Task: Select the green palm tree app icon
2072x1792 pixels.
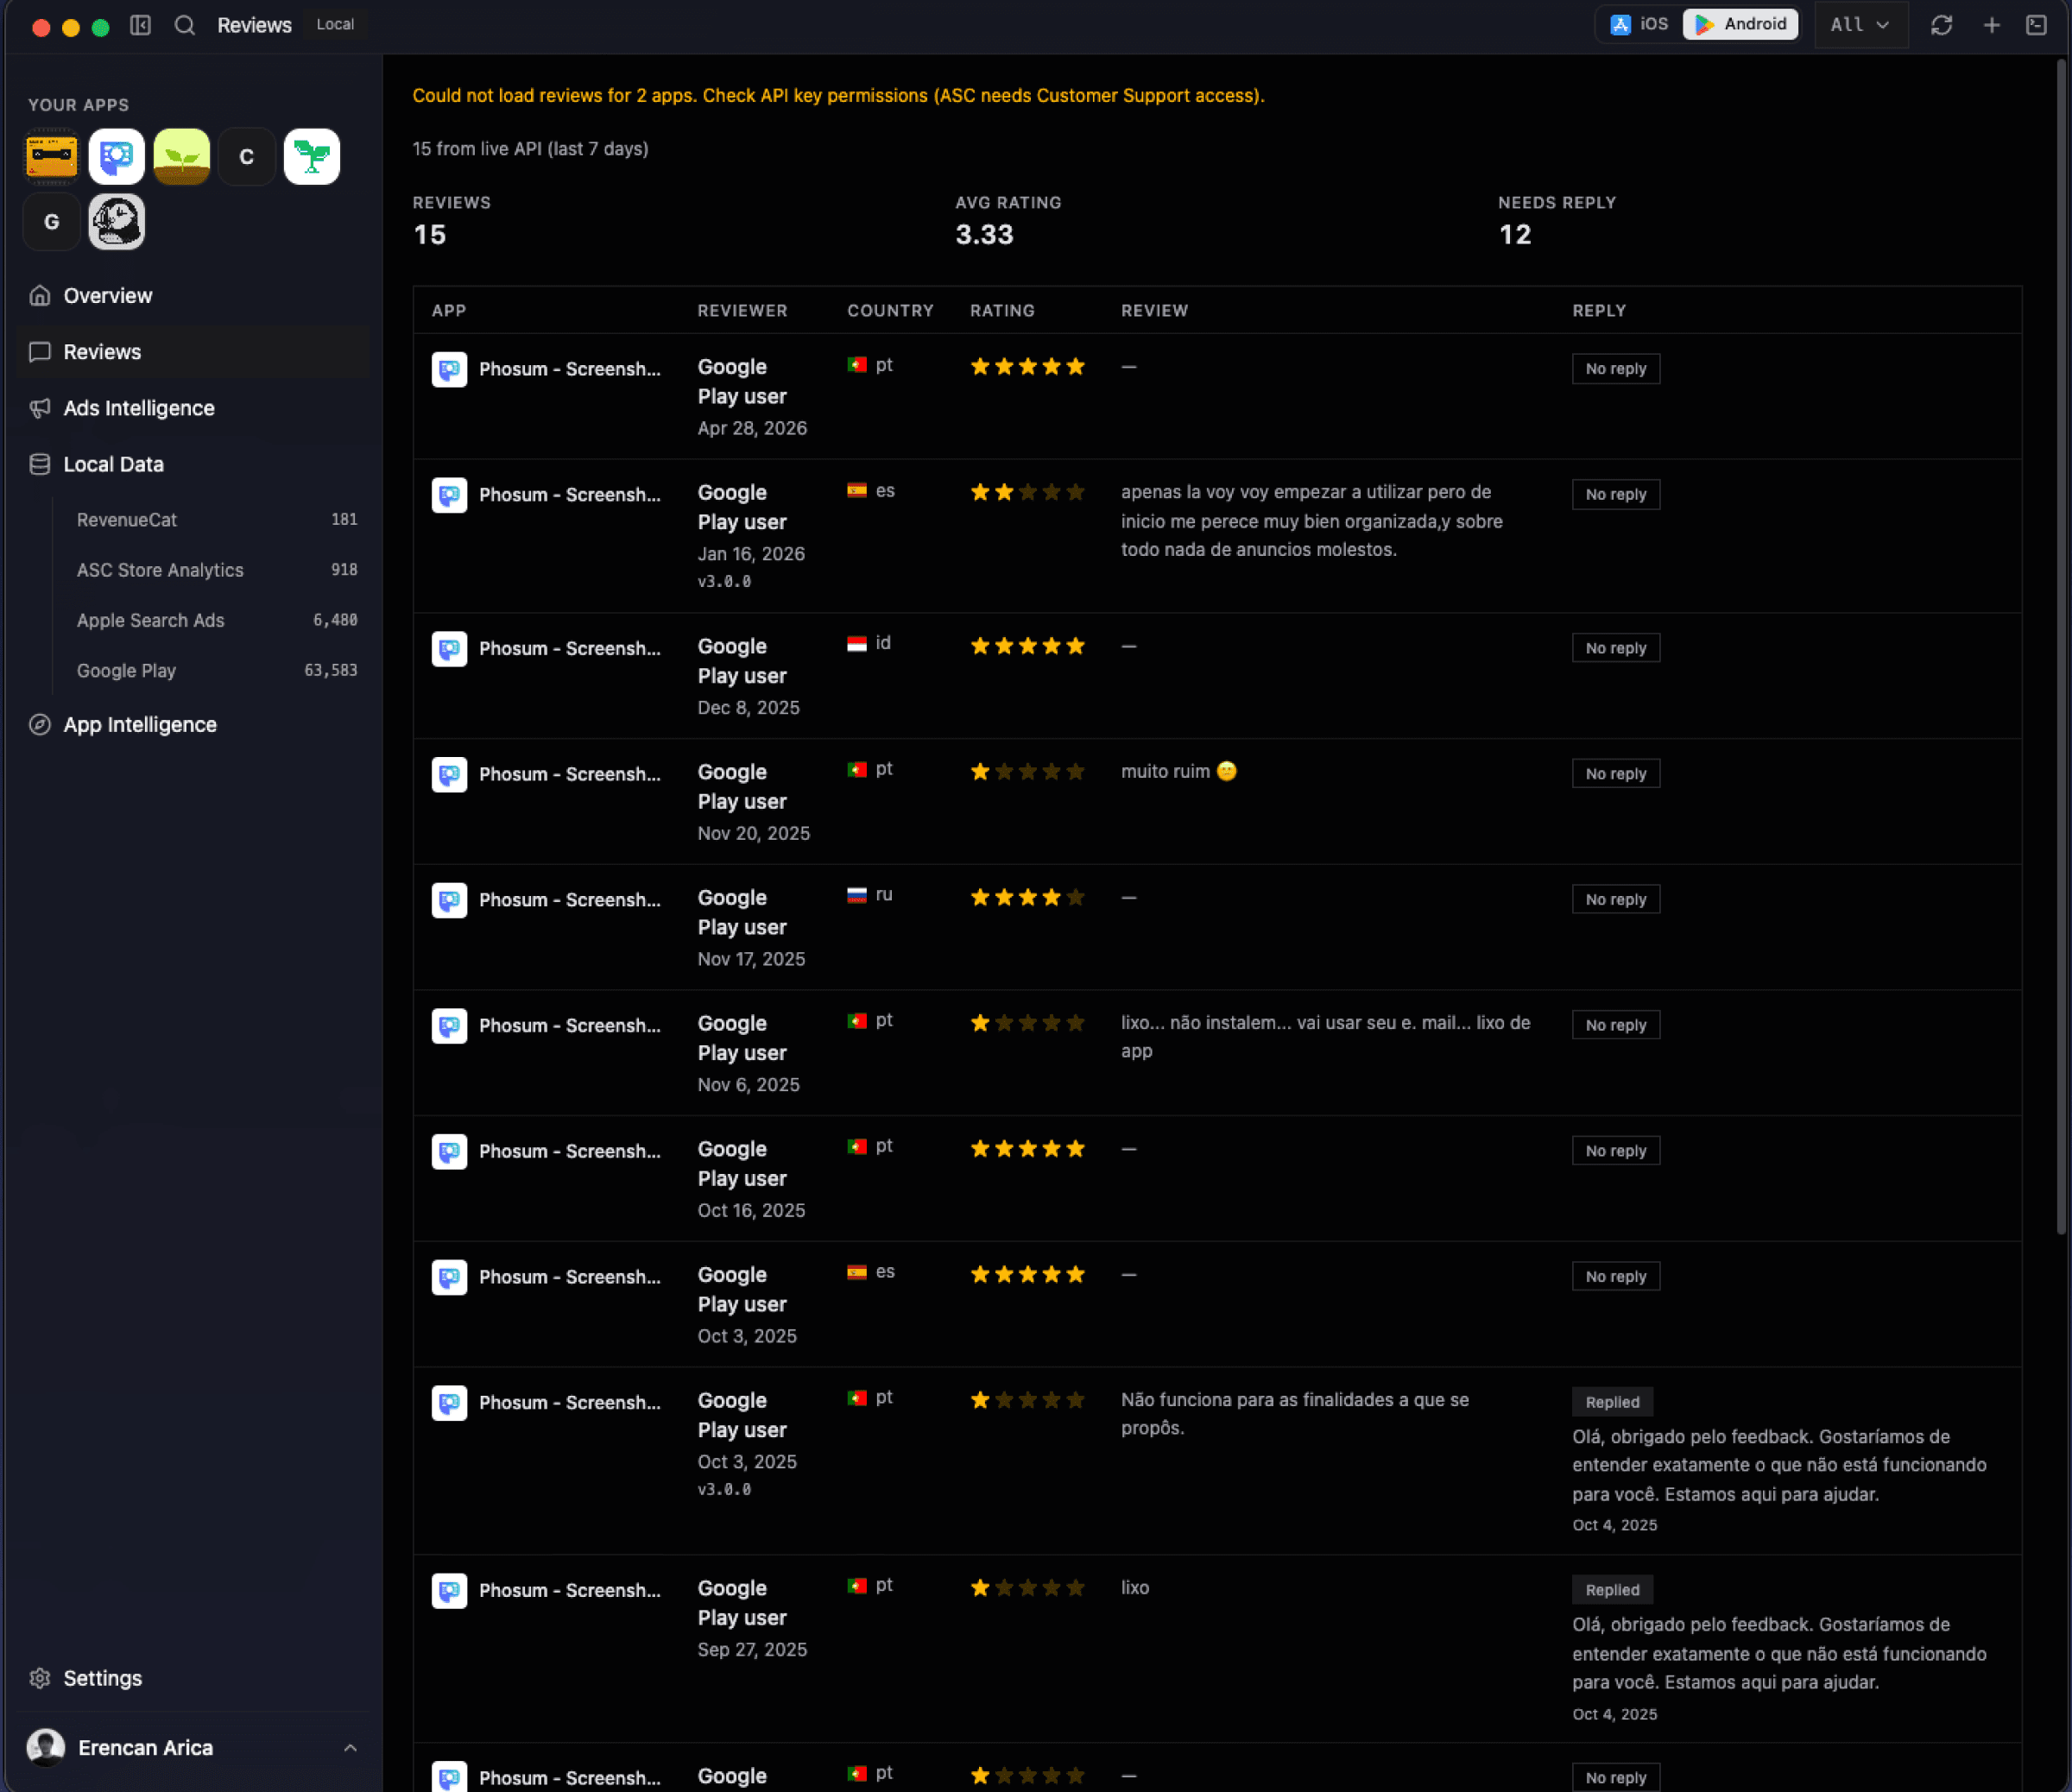Action: [312, 156]
